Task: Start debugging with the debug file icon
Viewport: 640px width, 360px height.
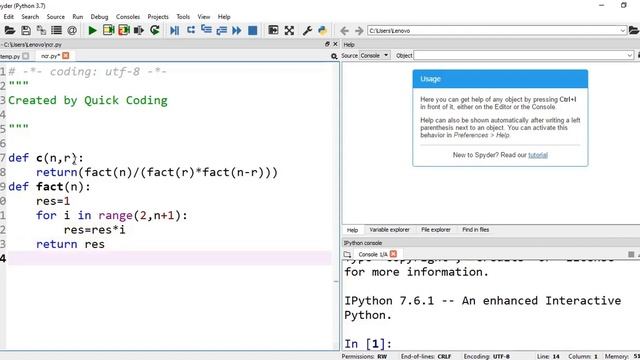Action: point(175,30)
